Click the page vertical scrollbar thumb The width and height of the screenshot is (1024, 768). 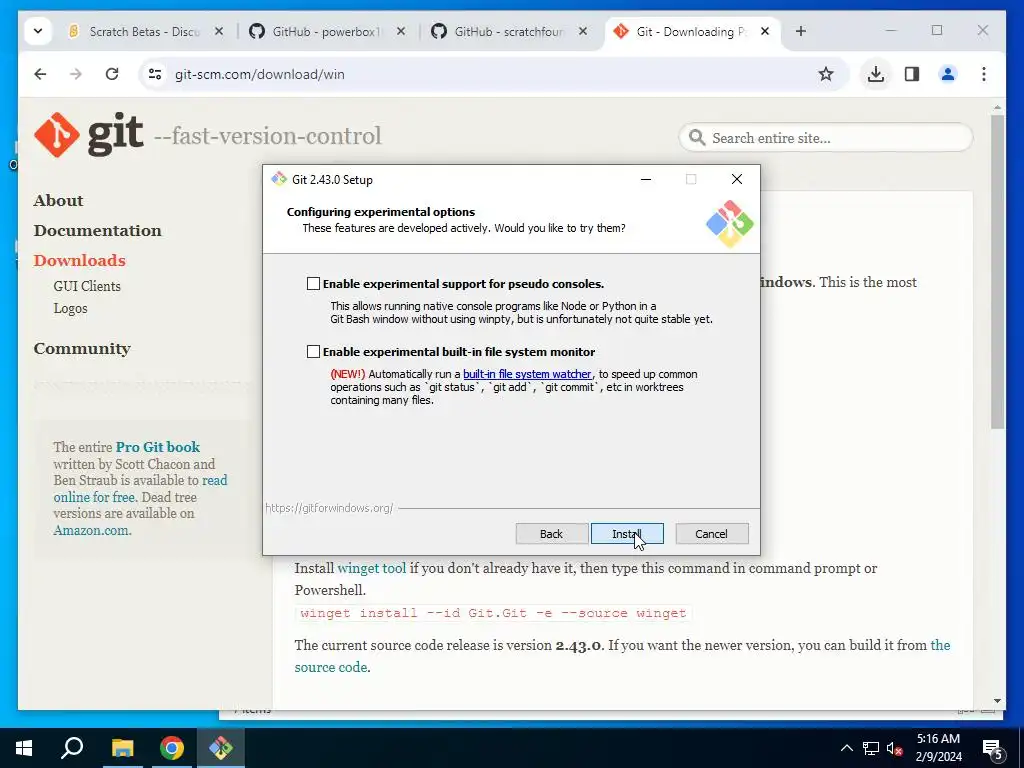997,272
